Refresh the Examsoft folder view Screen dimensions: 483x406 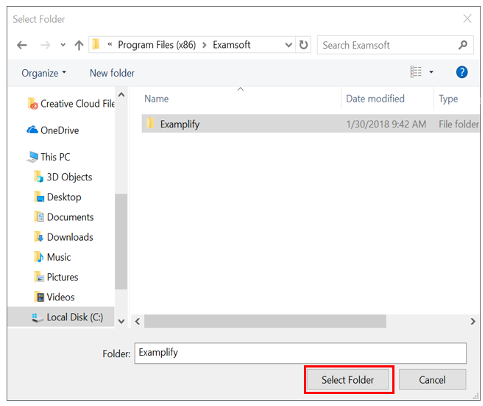pyautogui.click(x=303, y=45)
